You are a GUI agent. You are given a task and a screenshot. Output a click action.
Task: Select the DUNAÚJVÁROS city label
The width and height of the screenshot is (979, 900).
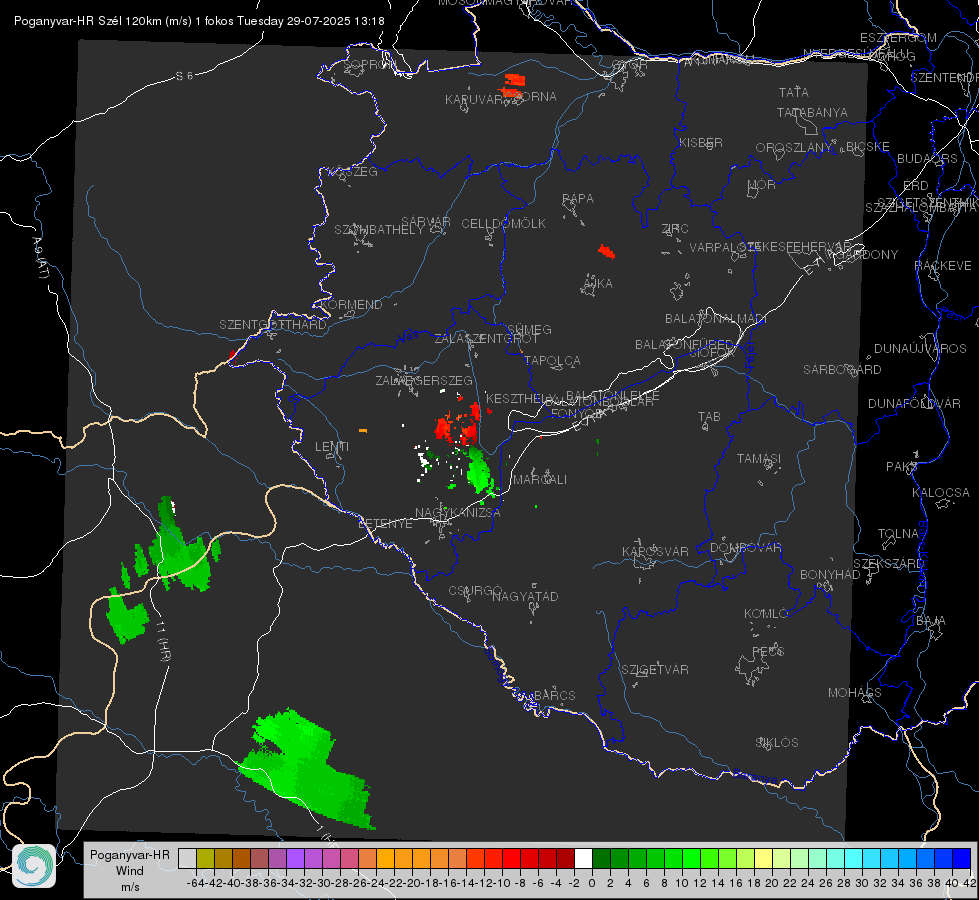pos(920,349)
